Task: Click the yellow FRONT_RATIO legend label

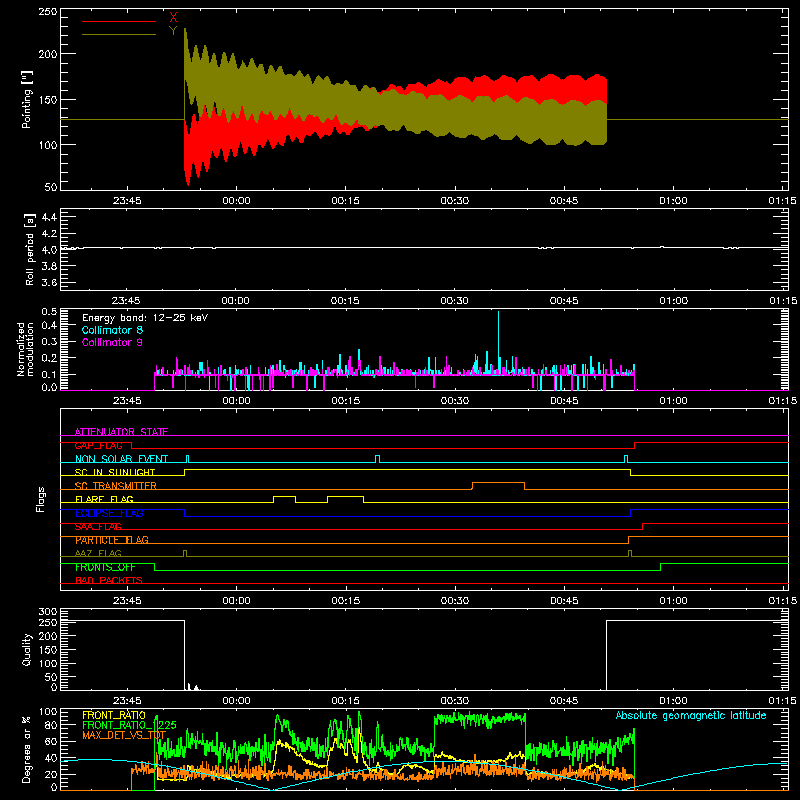Action: point(114,715)
